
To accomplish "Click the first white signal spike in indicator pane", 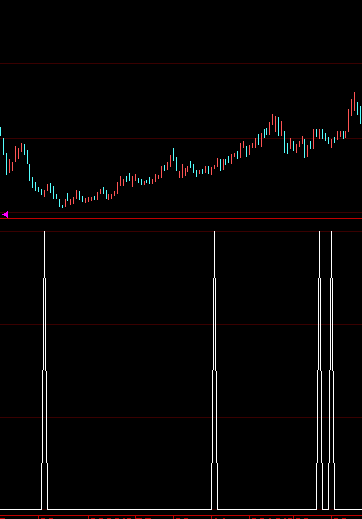I will point(44,370).
